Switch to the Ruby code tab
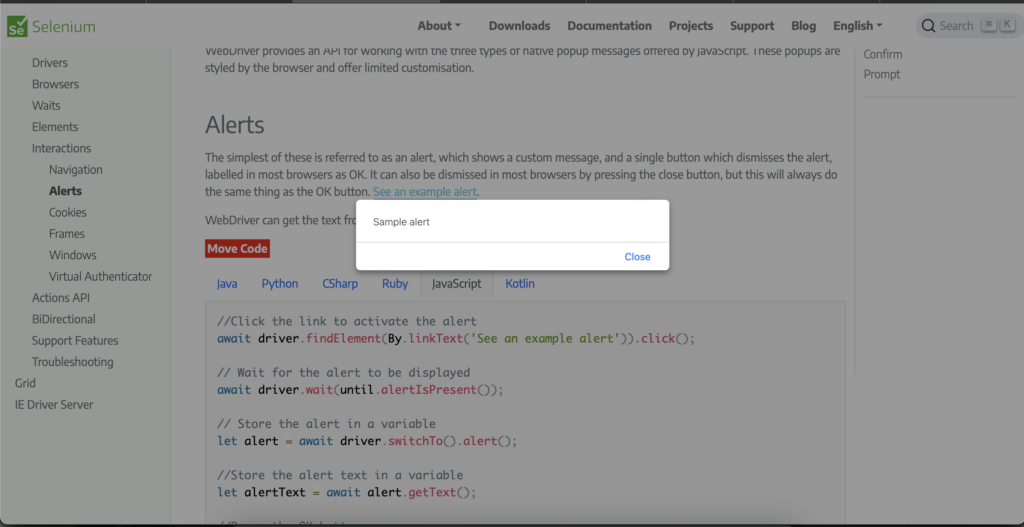 (x=395, y=283)
